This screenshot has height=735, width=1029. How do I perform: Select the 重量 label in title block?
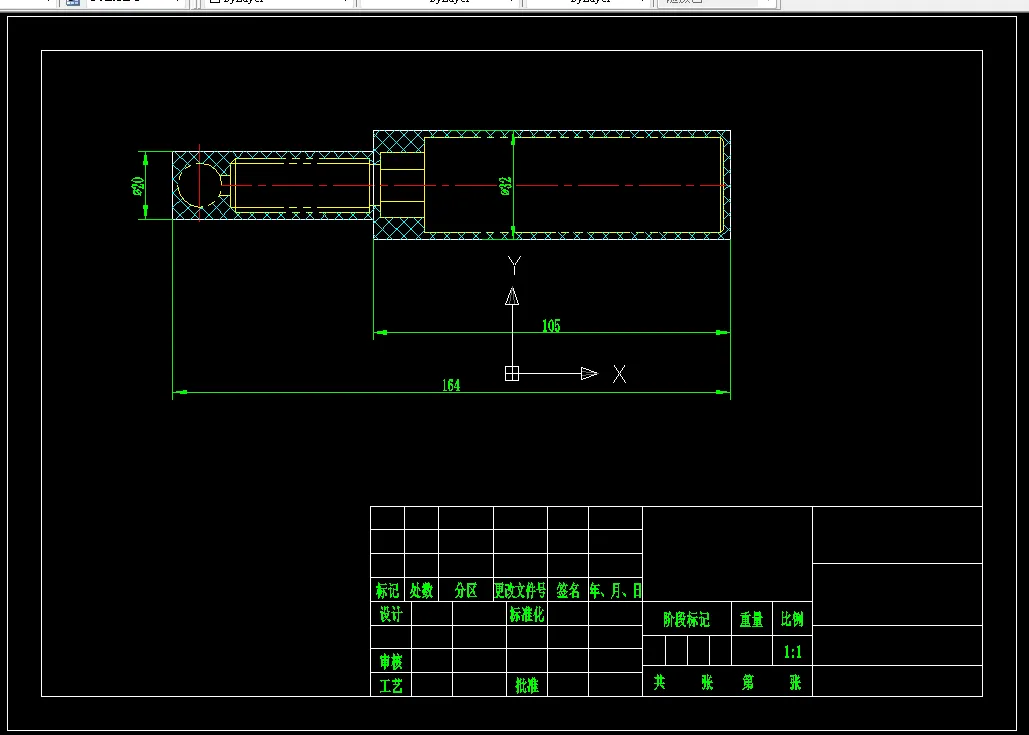coord(751,620)
